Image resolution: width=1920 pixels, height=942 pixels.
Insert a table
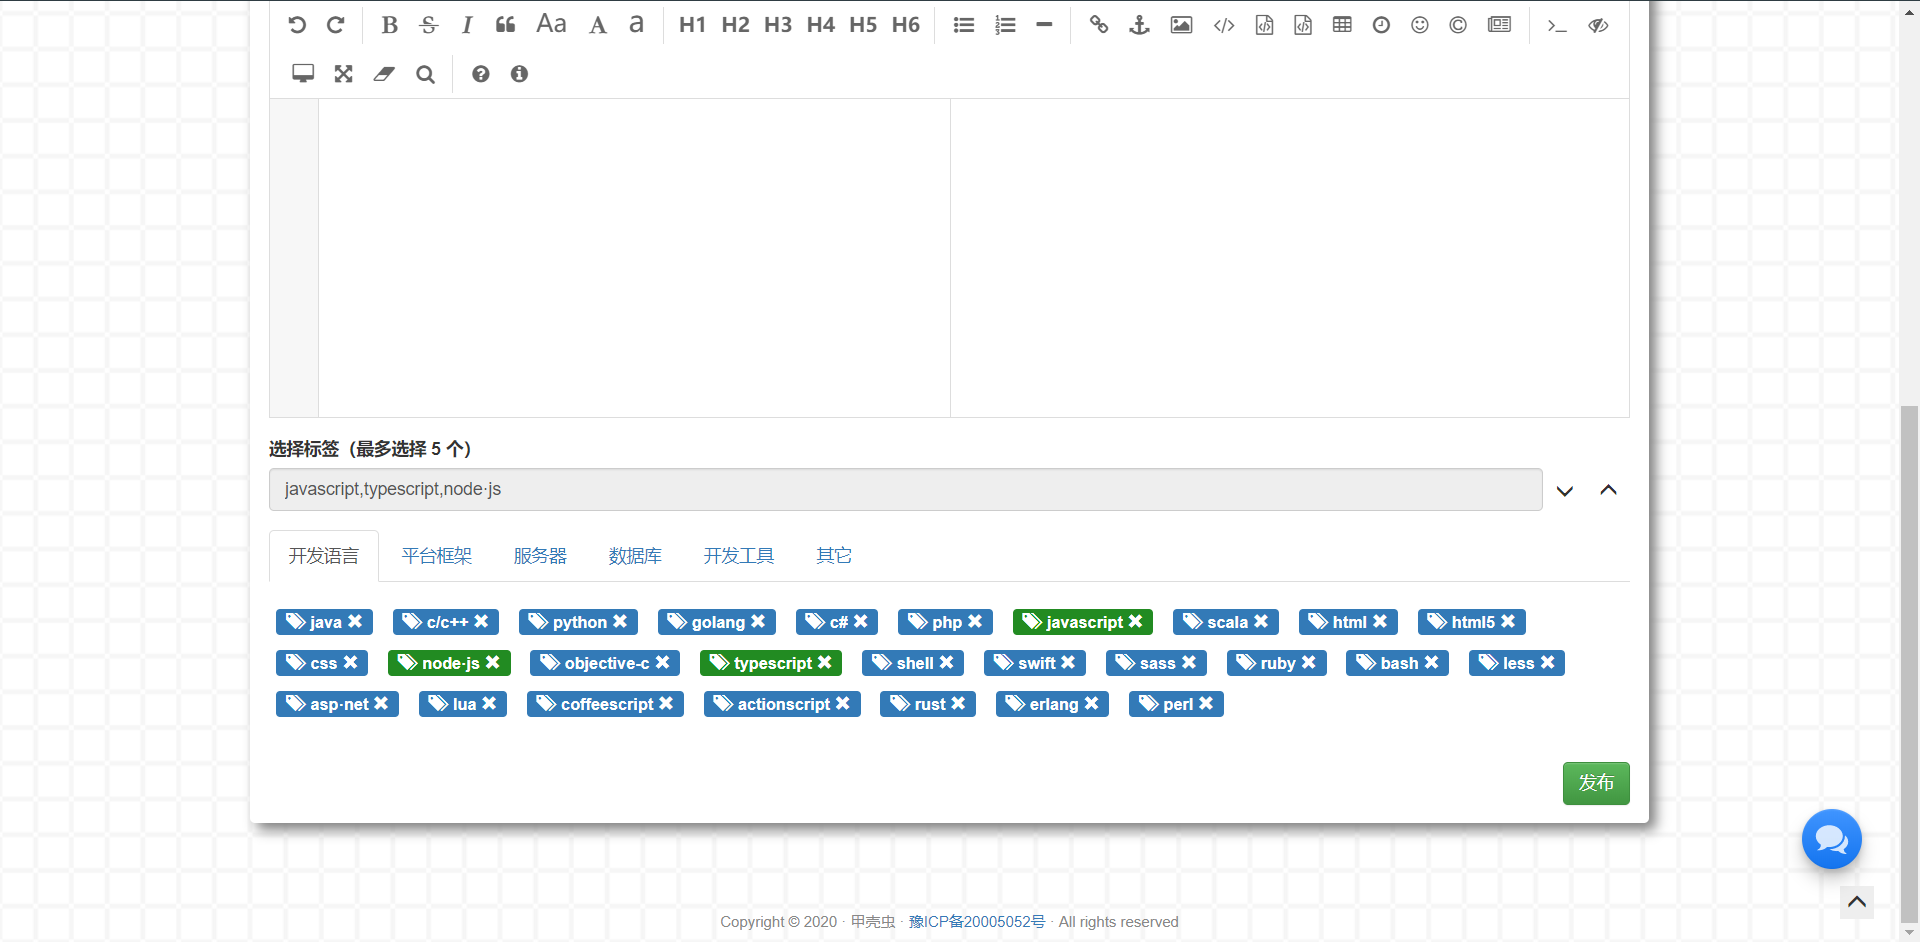[x=1342, y=25]
